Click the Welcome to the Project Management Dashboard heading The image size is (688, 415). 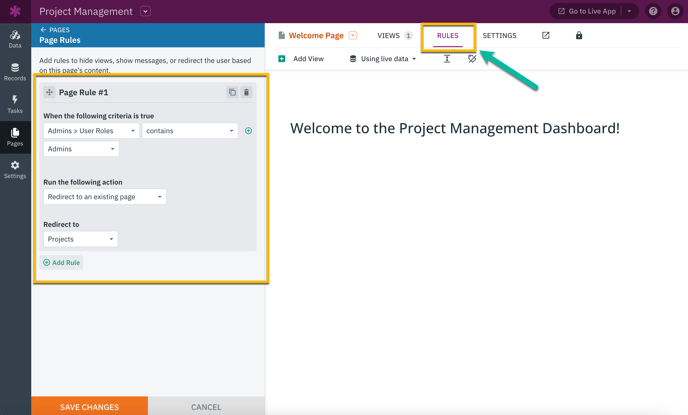(455, 128)
